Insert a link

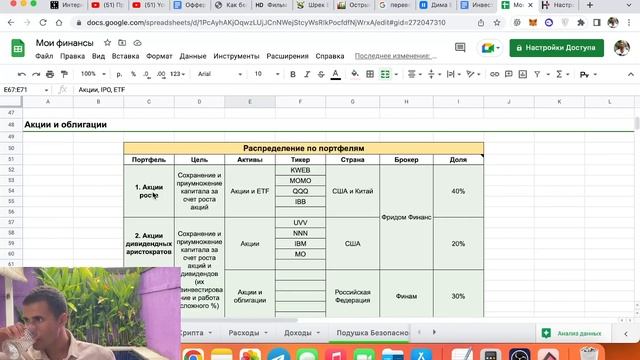point(494,74)
